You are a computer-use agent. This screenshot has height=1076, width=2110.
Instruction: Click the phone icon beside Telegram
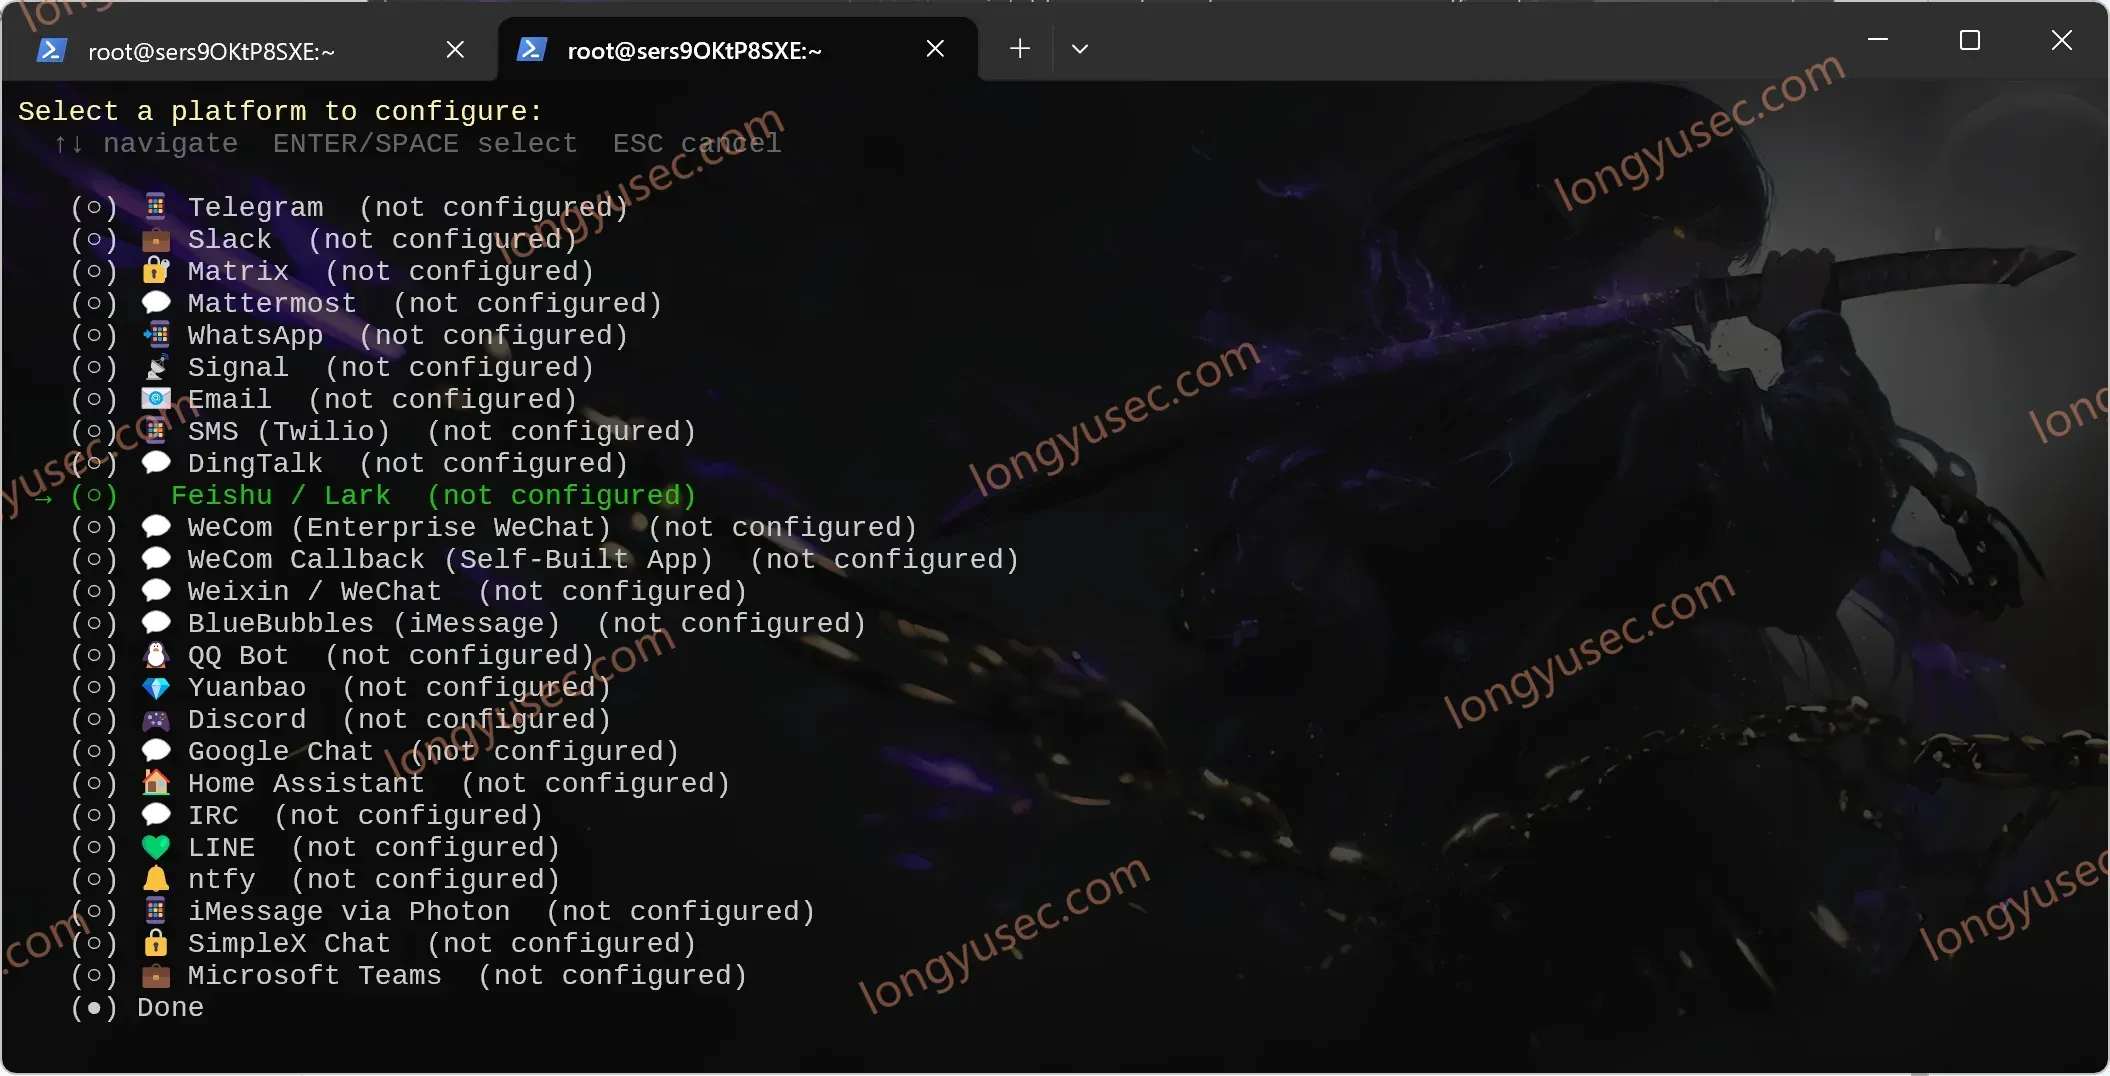click(155, 207)
